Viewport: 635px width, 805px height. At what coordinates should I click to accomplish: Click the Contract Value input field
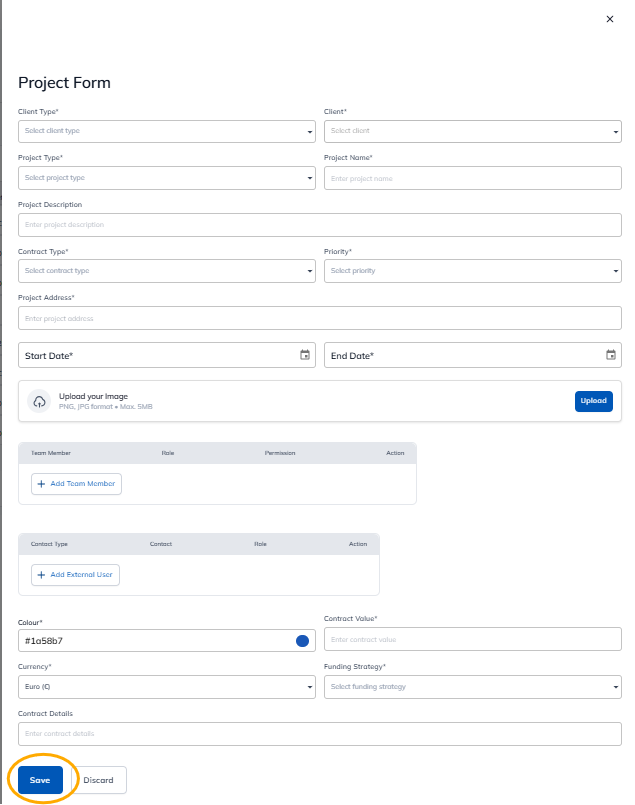pos(472,639)
